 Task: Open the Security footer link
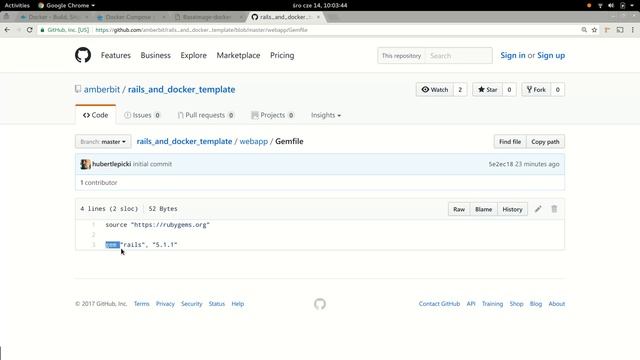[x=192, y=304]
